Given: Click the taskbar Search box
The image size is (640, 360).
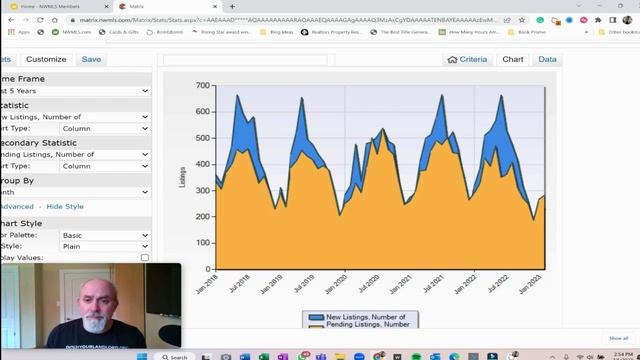Looking at the screenshot, I should point(175,357).
